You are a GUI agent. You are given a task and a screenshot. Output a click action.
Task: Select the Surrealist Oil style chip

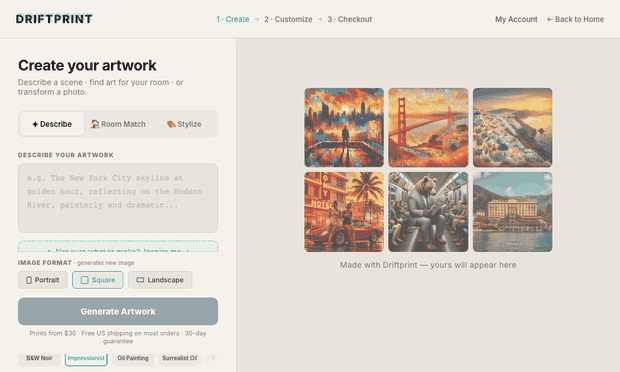(180, 358)
